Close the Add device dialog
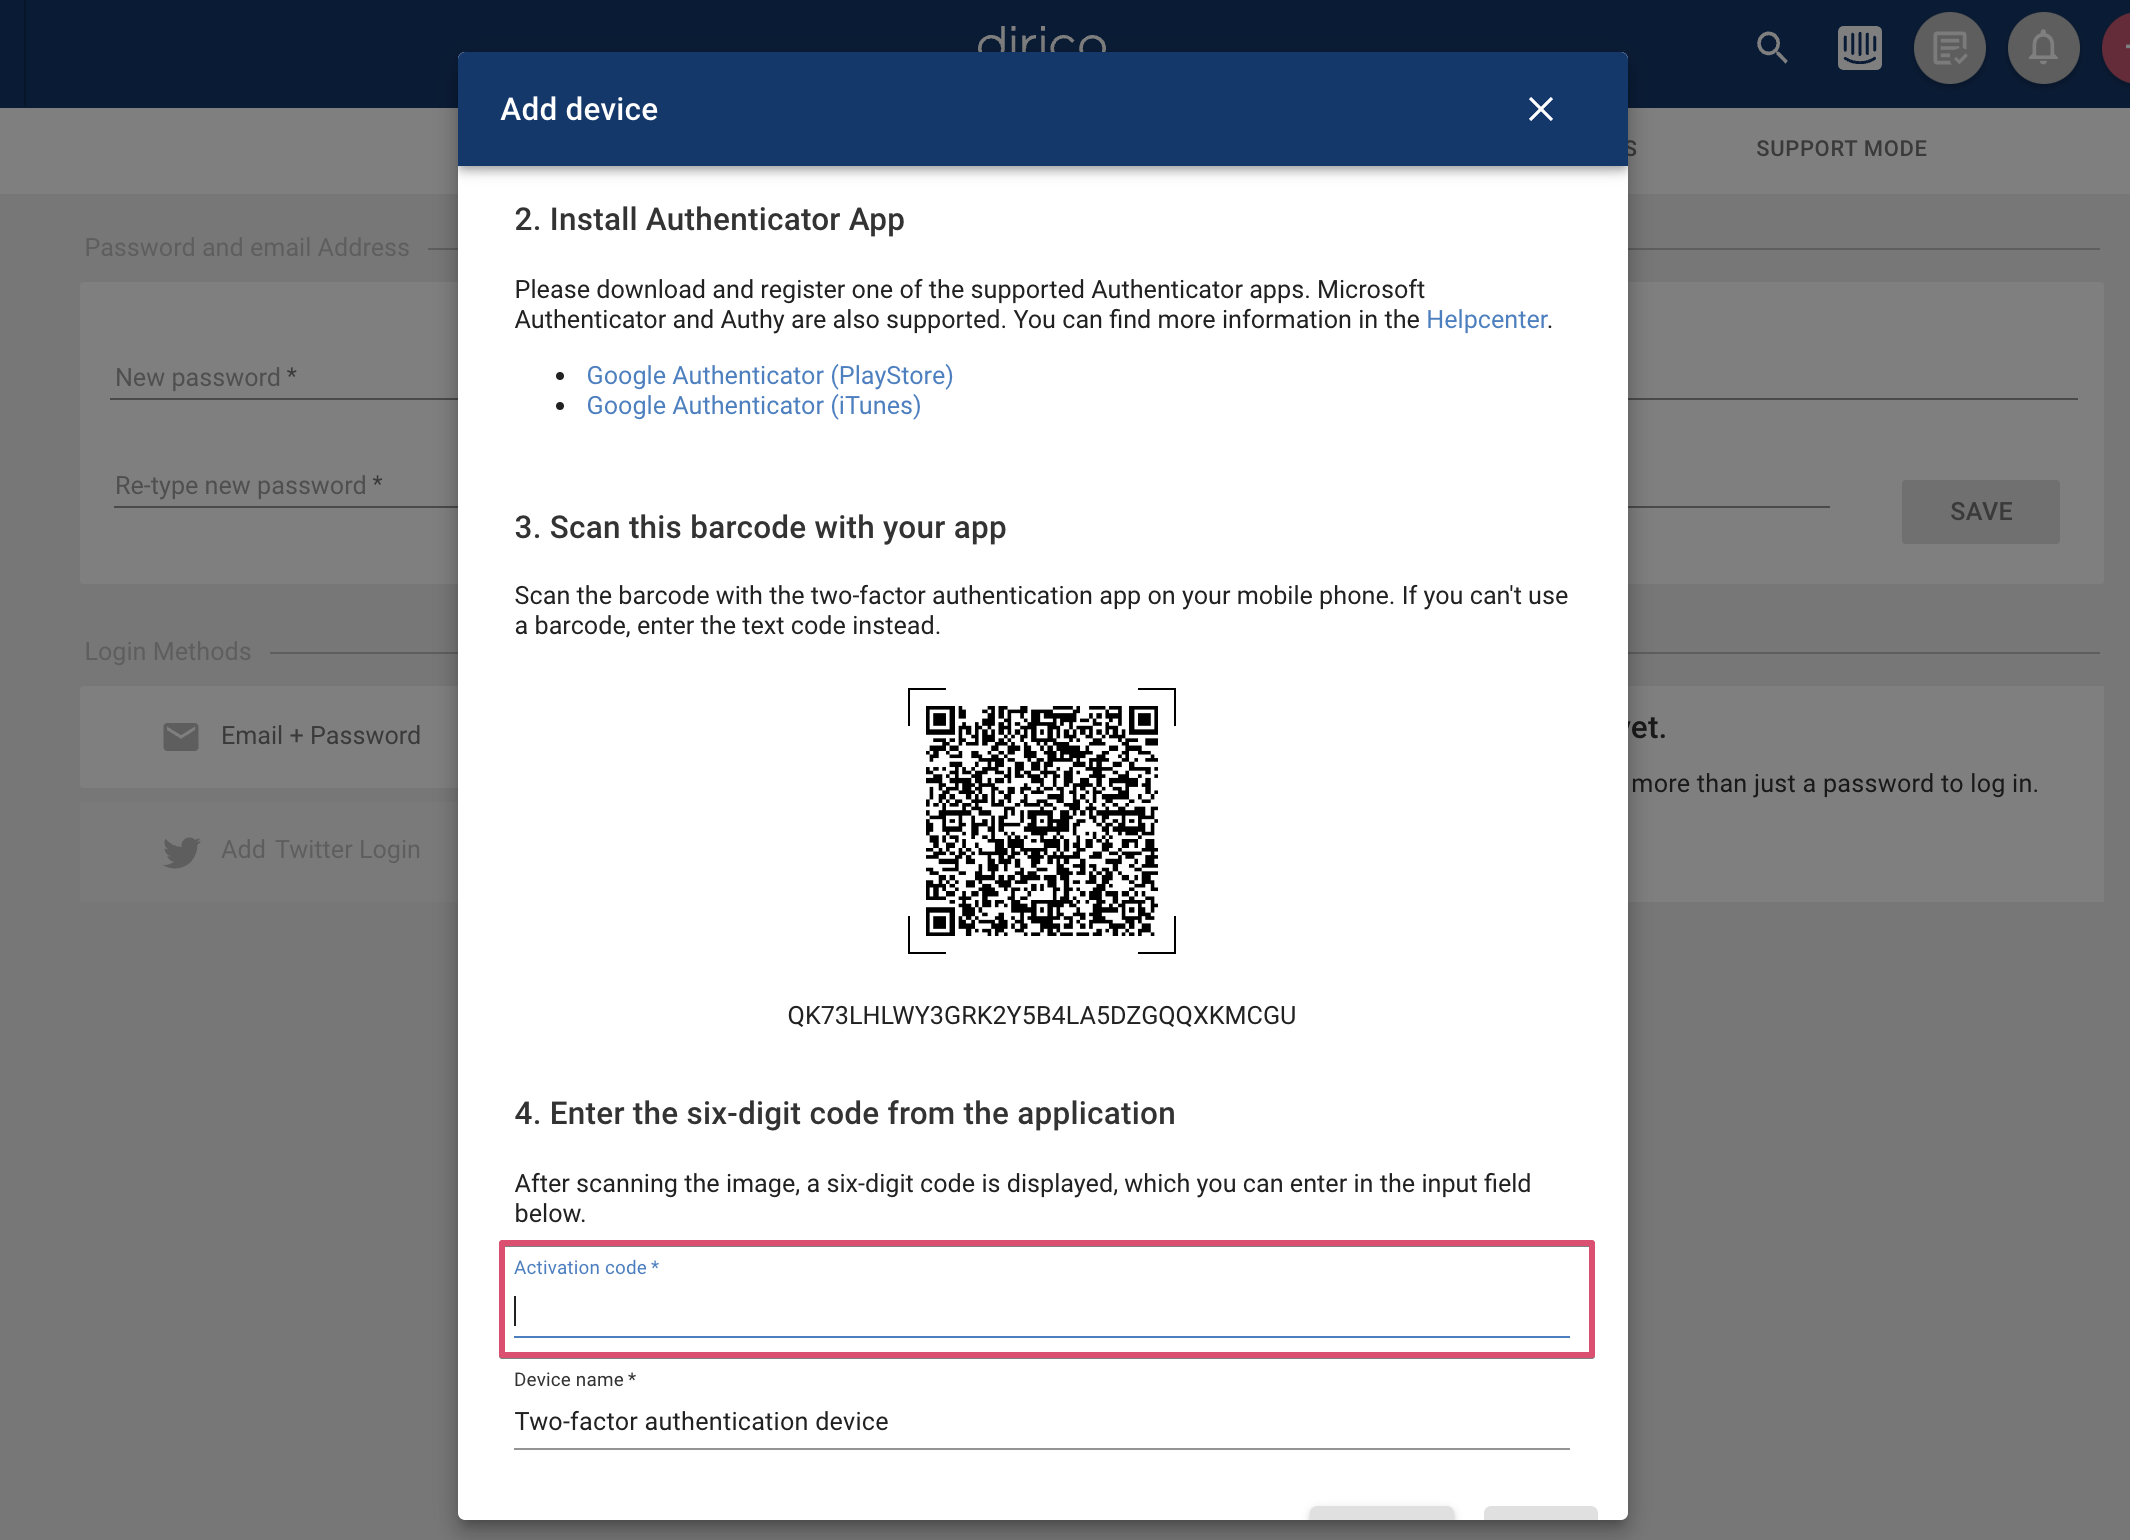This screenshot has height=1540, width=2130. [x=1541, y=109]
